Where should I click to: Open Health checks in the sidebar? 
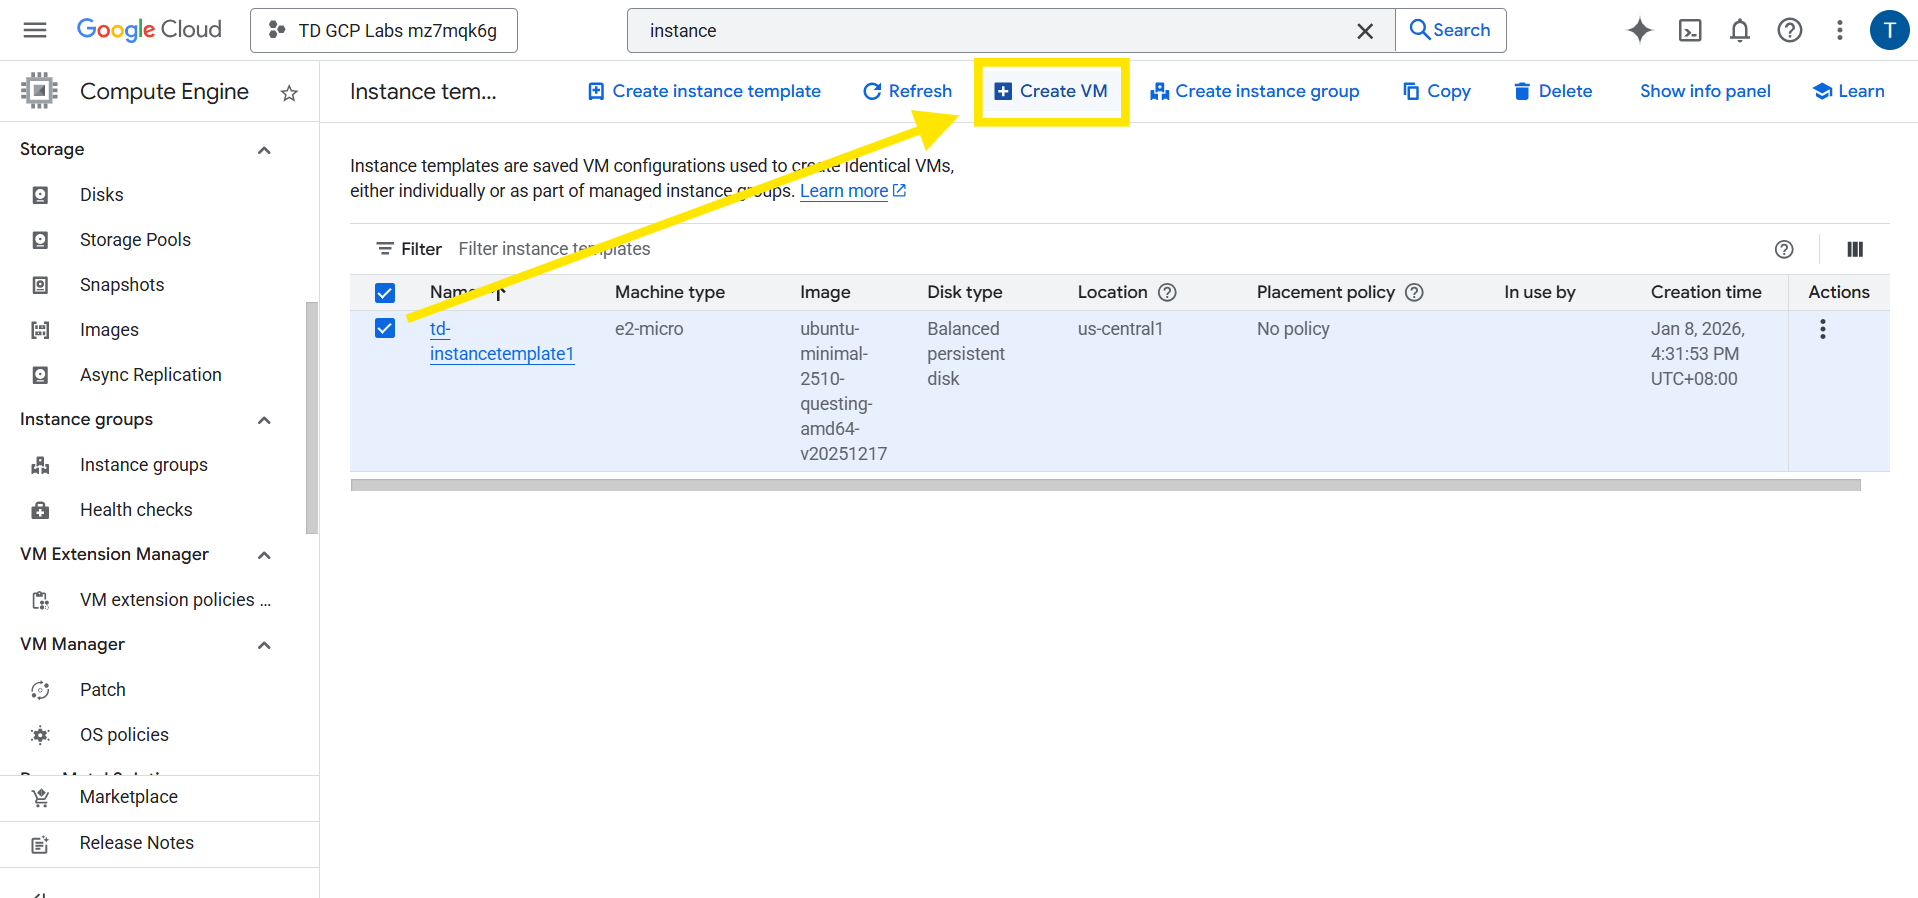[x=136, y=510]
